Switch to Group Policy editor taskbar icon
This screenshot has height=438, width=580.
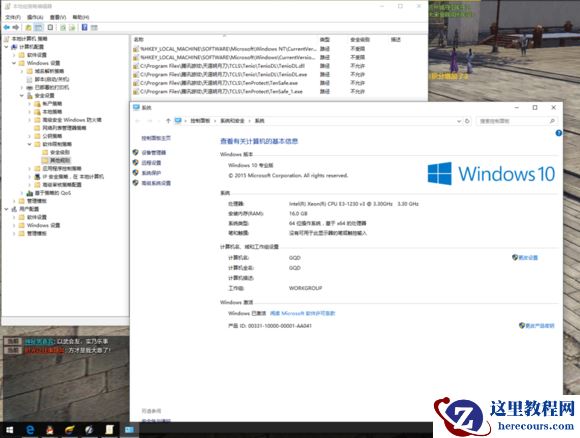109,429
